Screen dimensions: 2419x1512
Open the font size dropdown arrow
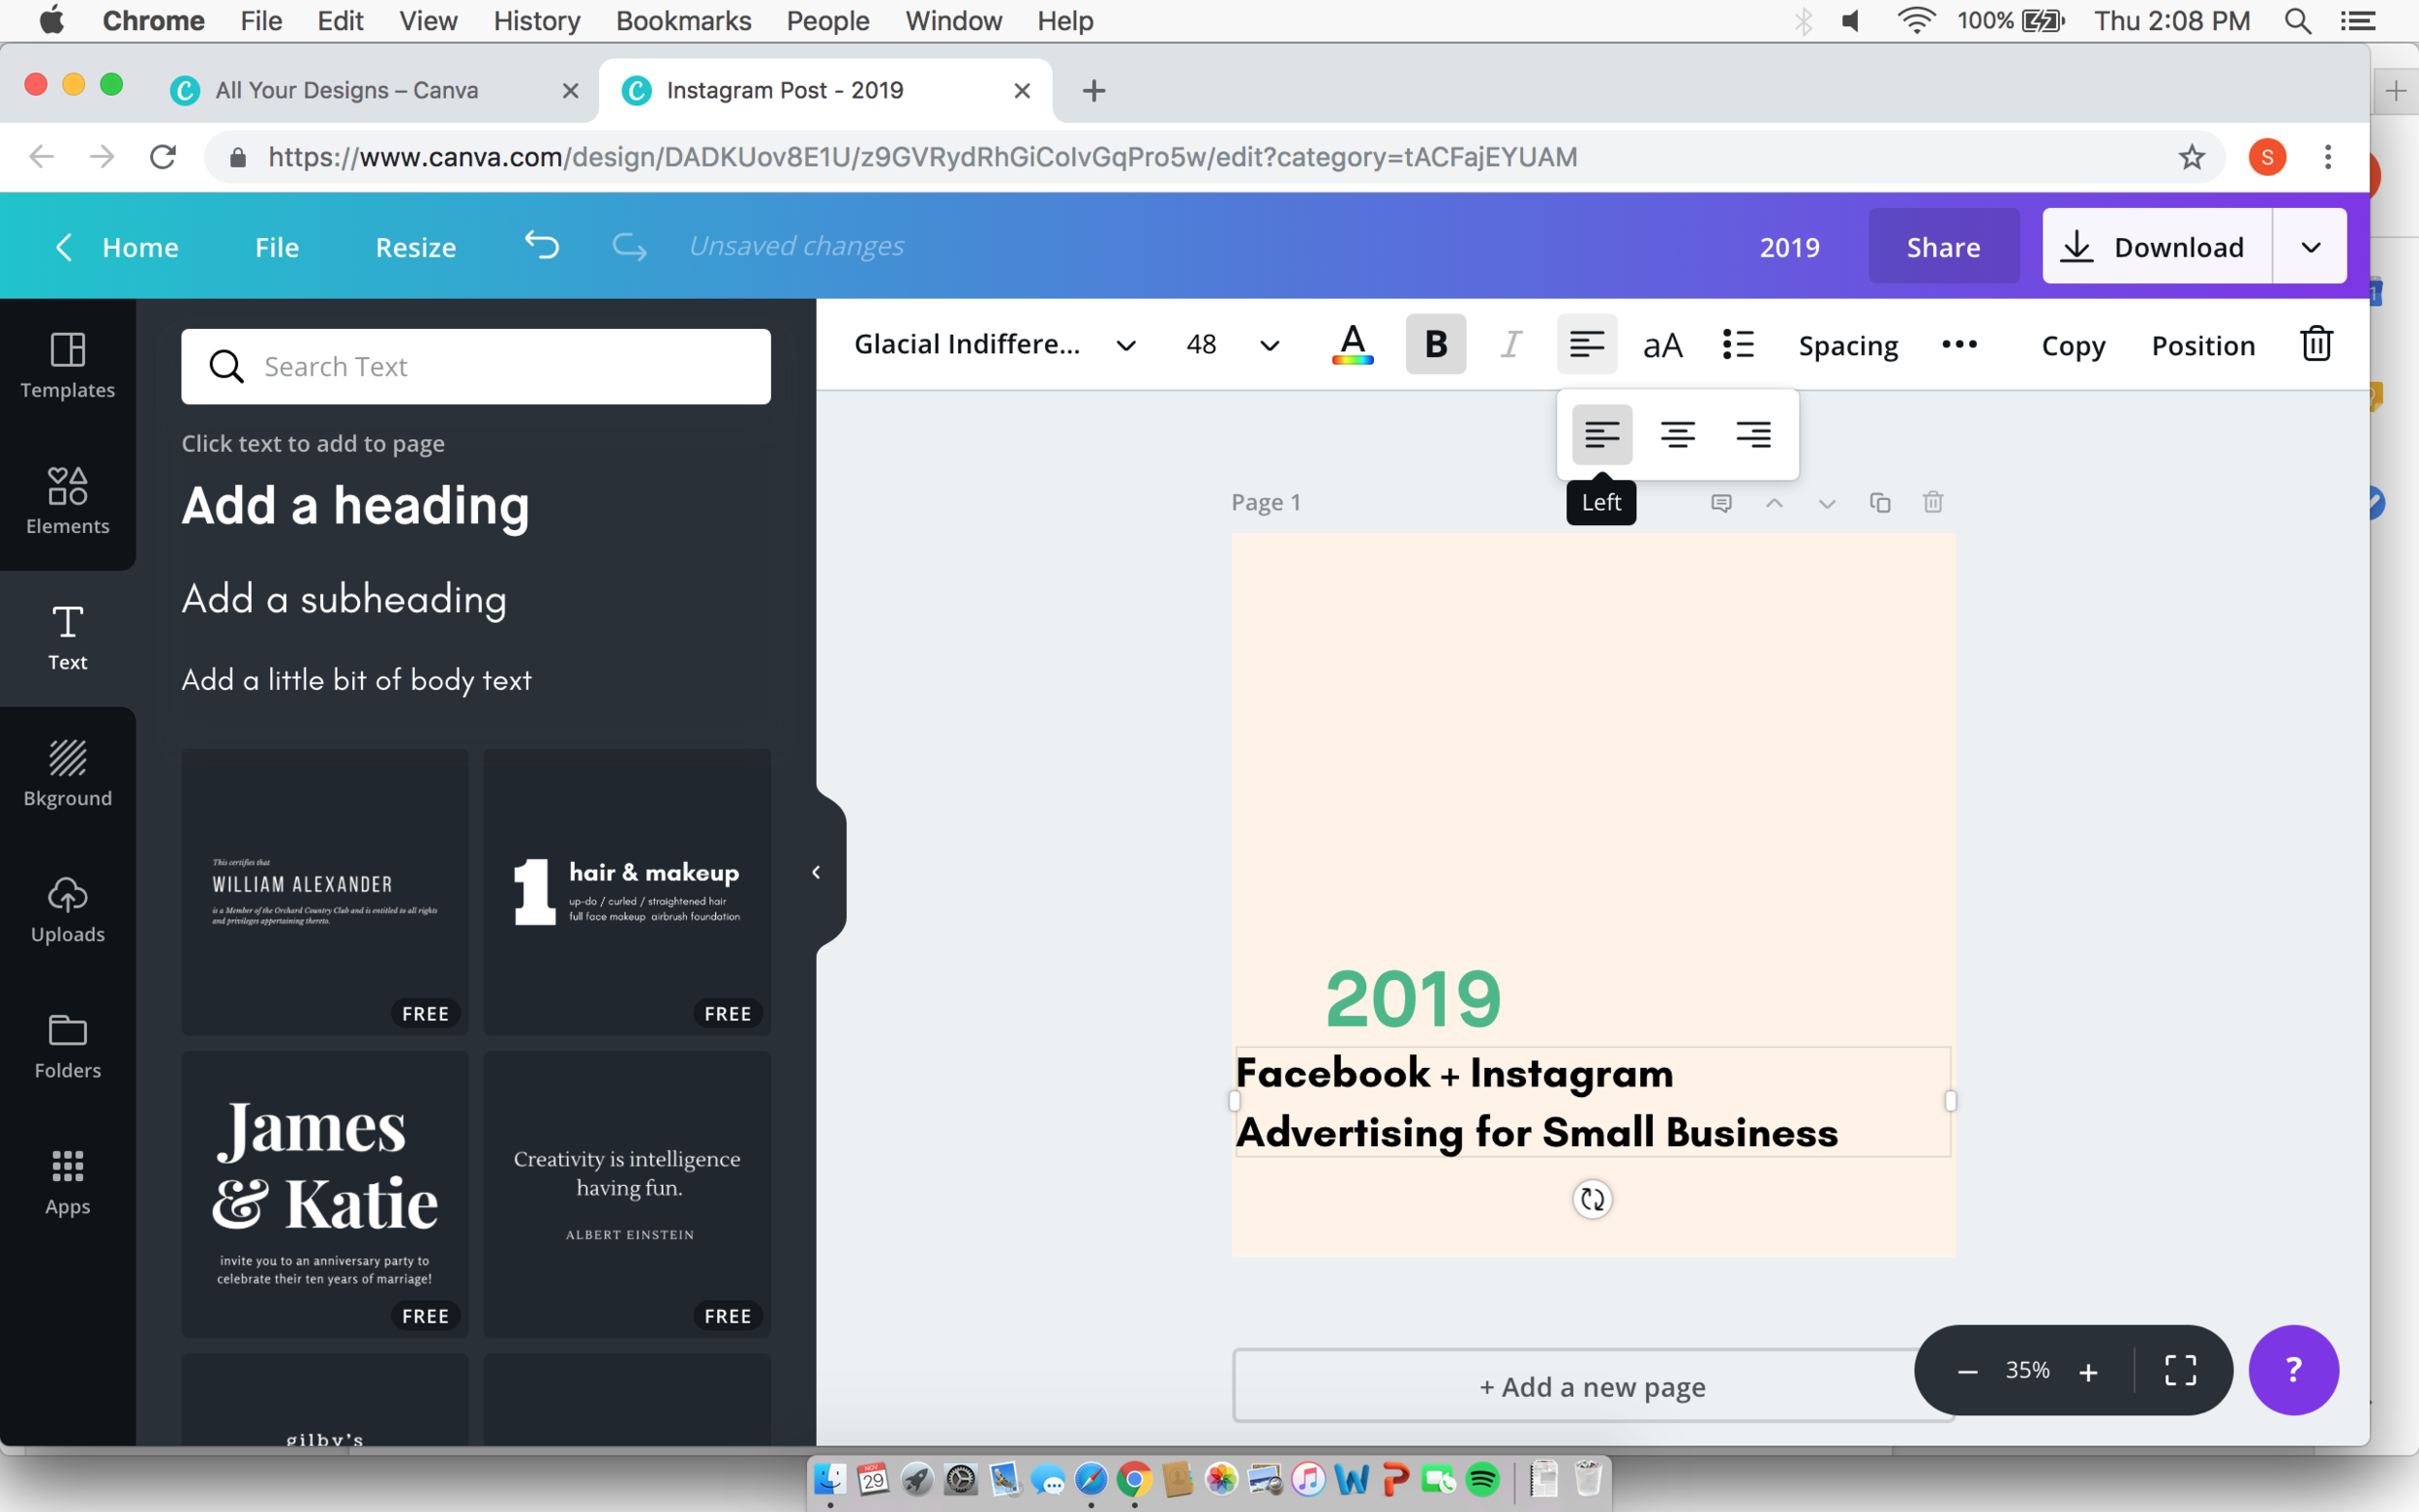1269,345
